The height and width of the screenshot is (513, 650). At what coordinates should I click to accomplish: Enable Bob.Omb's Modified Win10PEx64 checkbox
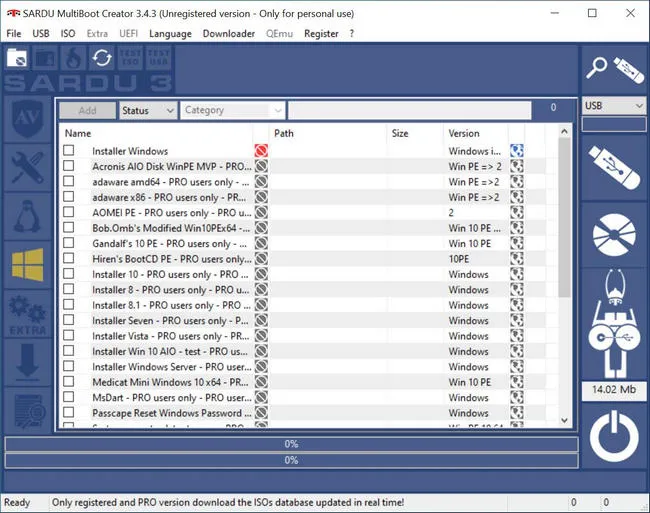click(69, 227)
